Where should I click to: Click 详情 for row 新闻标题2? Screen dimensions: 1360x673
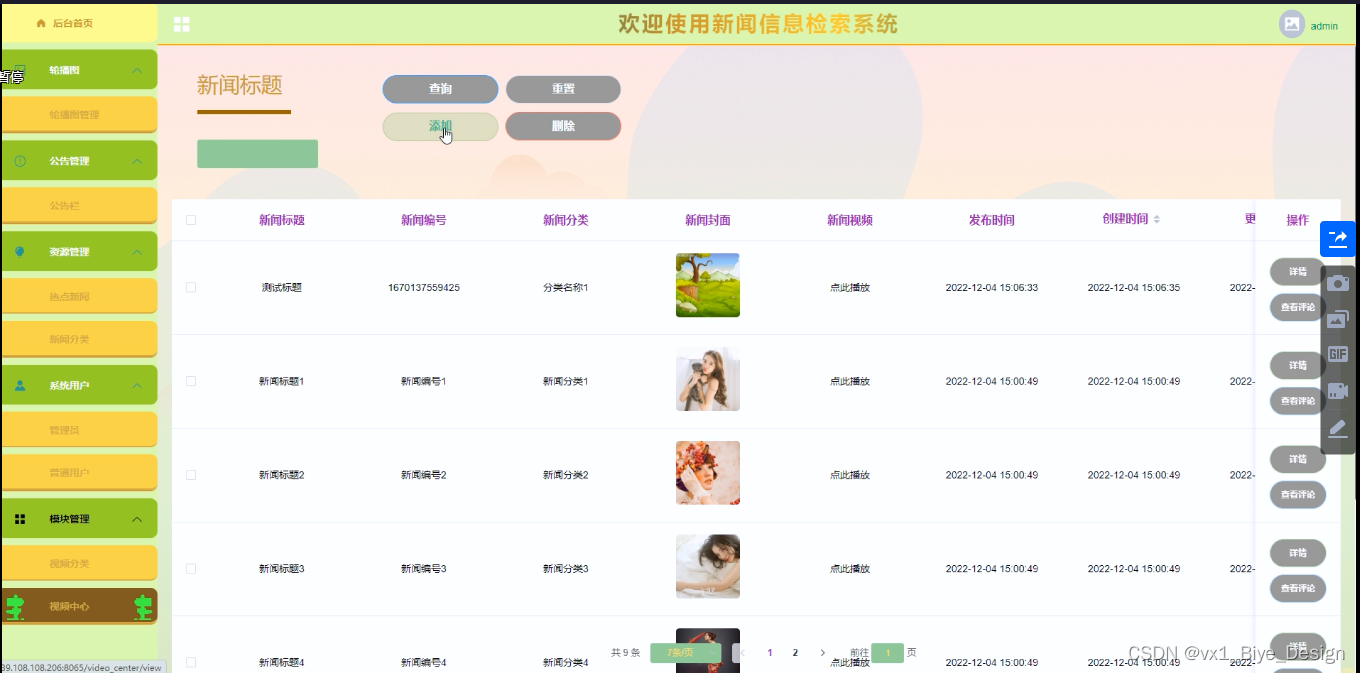coord(1298,459)
